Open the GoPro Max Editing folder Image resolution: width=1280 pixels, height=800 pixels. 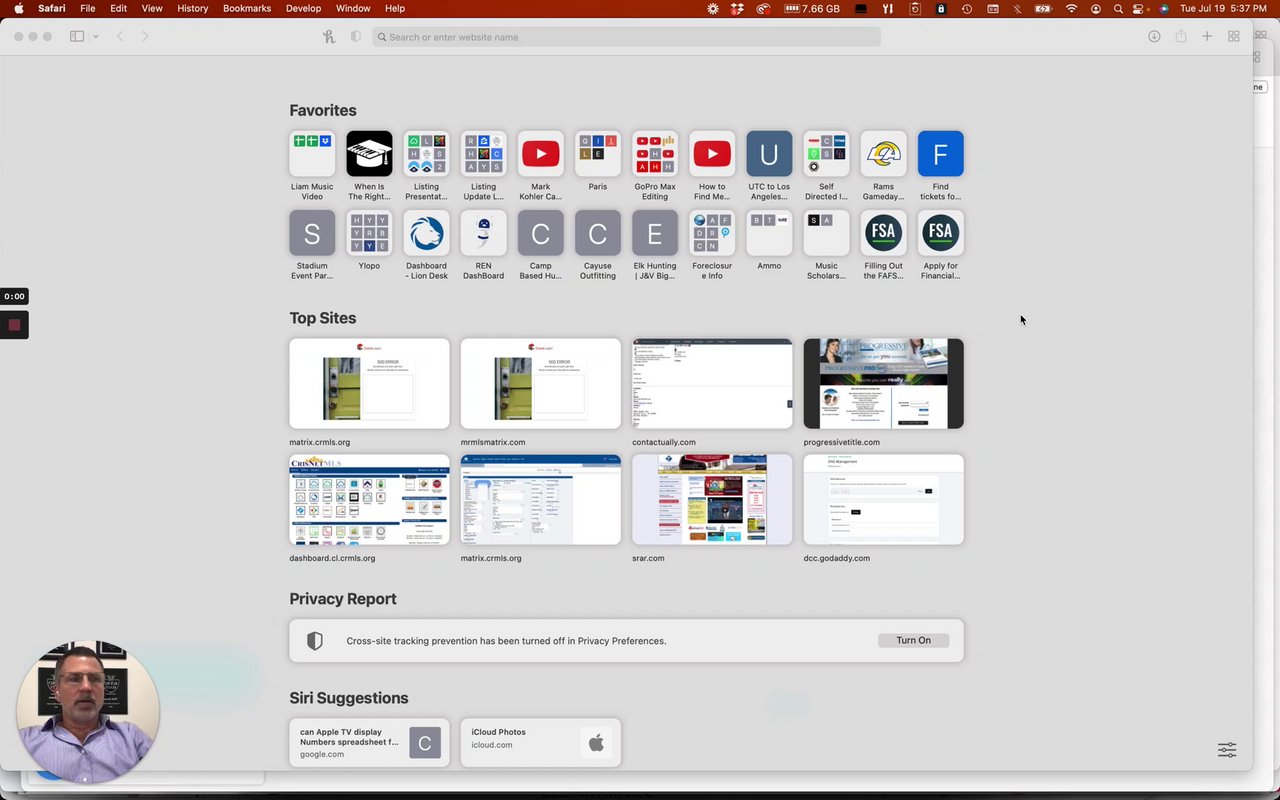(655, 154)
